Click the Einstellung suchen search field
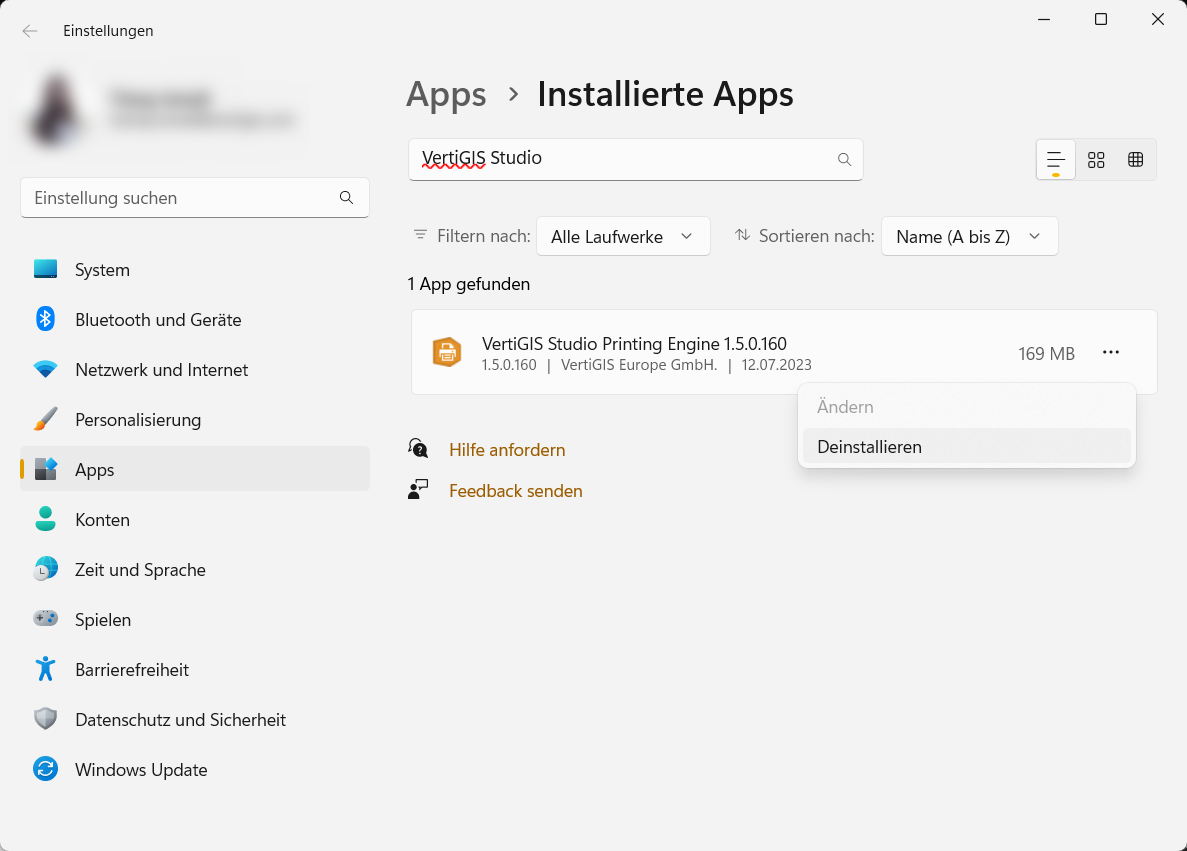This screenshot has width=1187, height=851. (x=180, y=198)
